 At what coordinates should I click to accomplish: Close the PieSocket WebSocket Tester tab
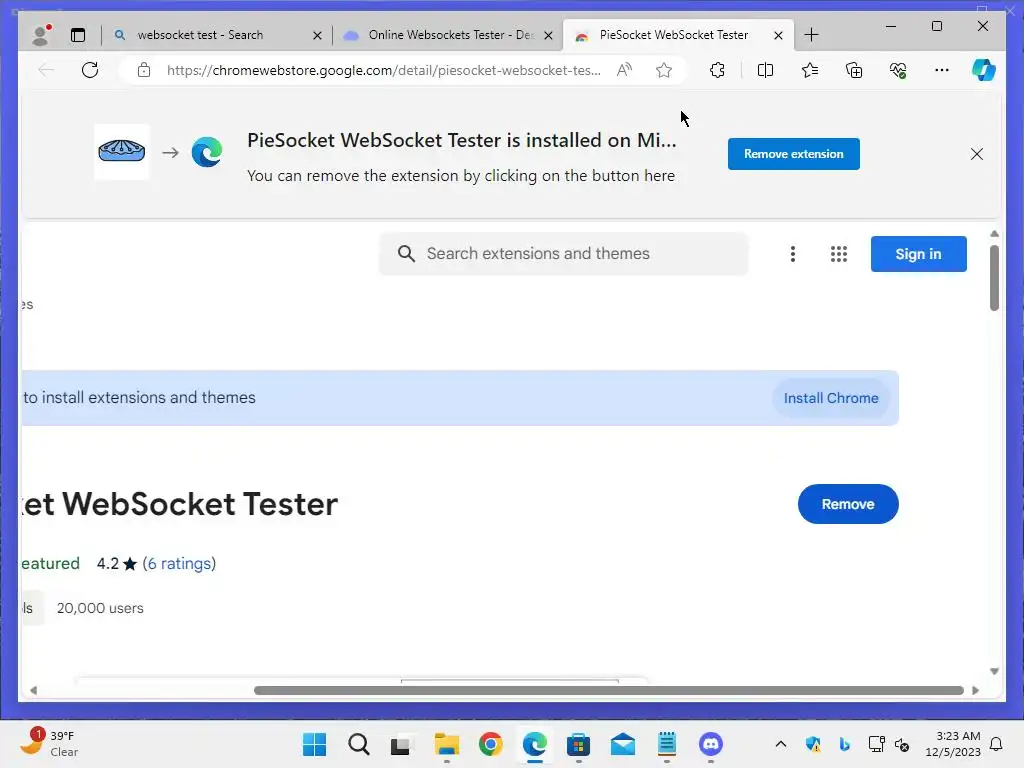pos(778,35)
